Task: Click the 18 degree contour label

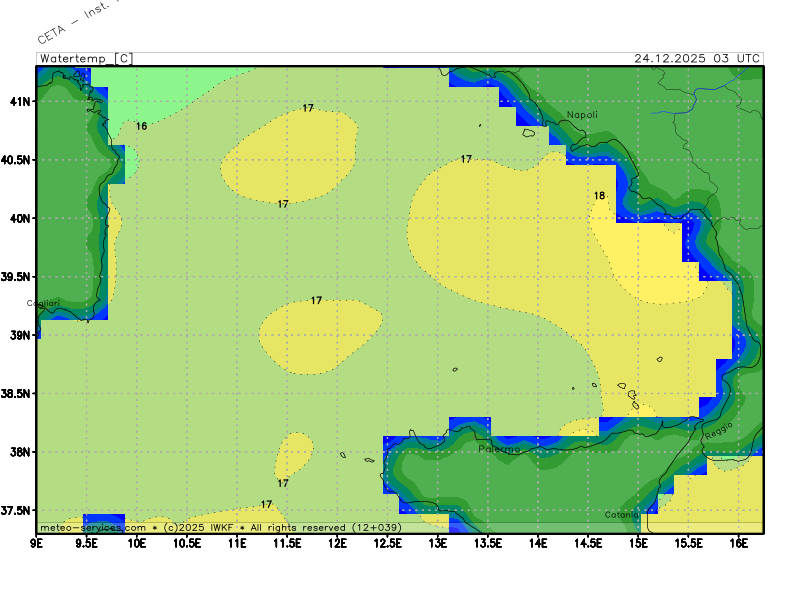Action: 600,196
